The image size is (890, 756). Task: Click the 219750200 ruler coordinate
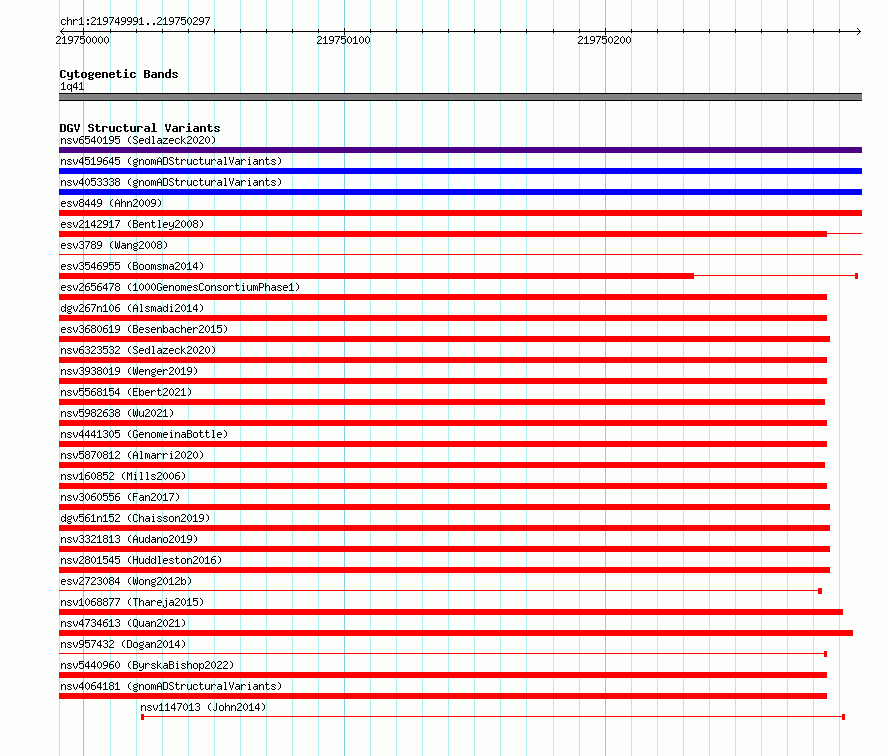click(x=604, y=40)
